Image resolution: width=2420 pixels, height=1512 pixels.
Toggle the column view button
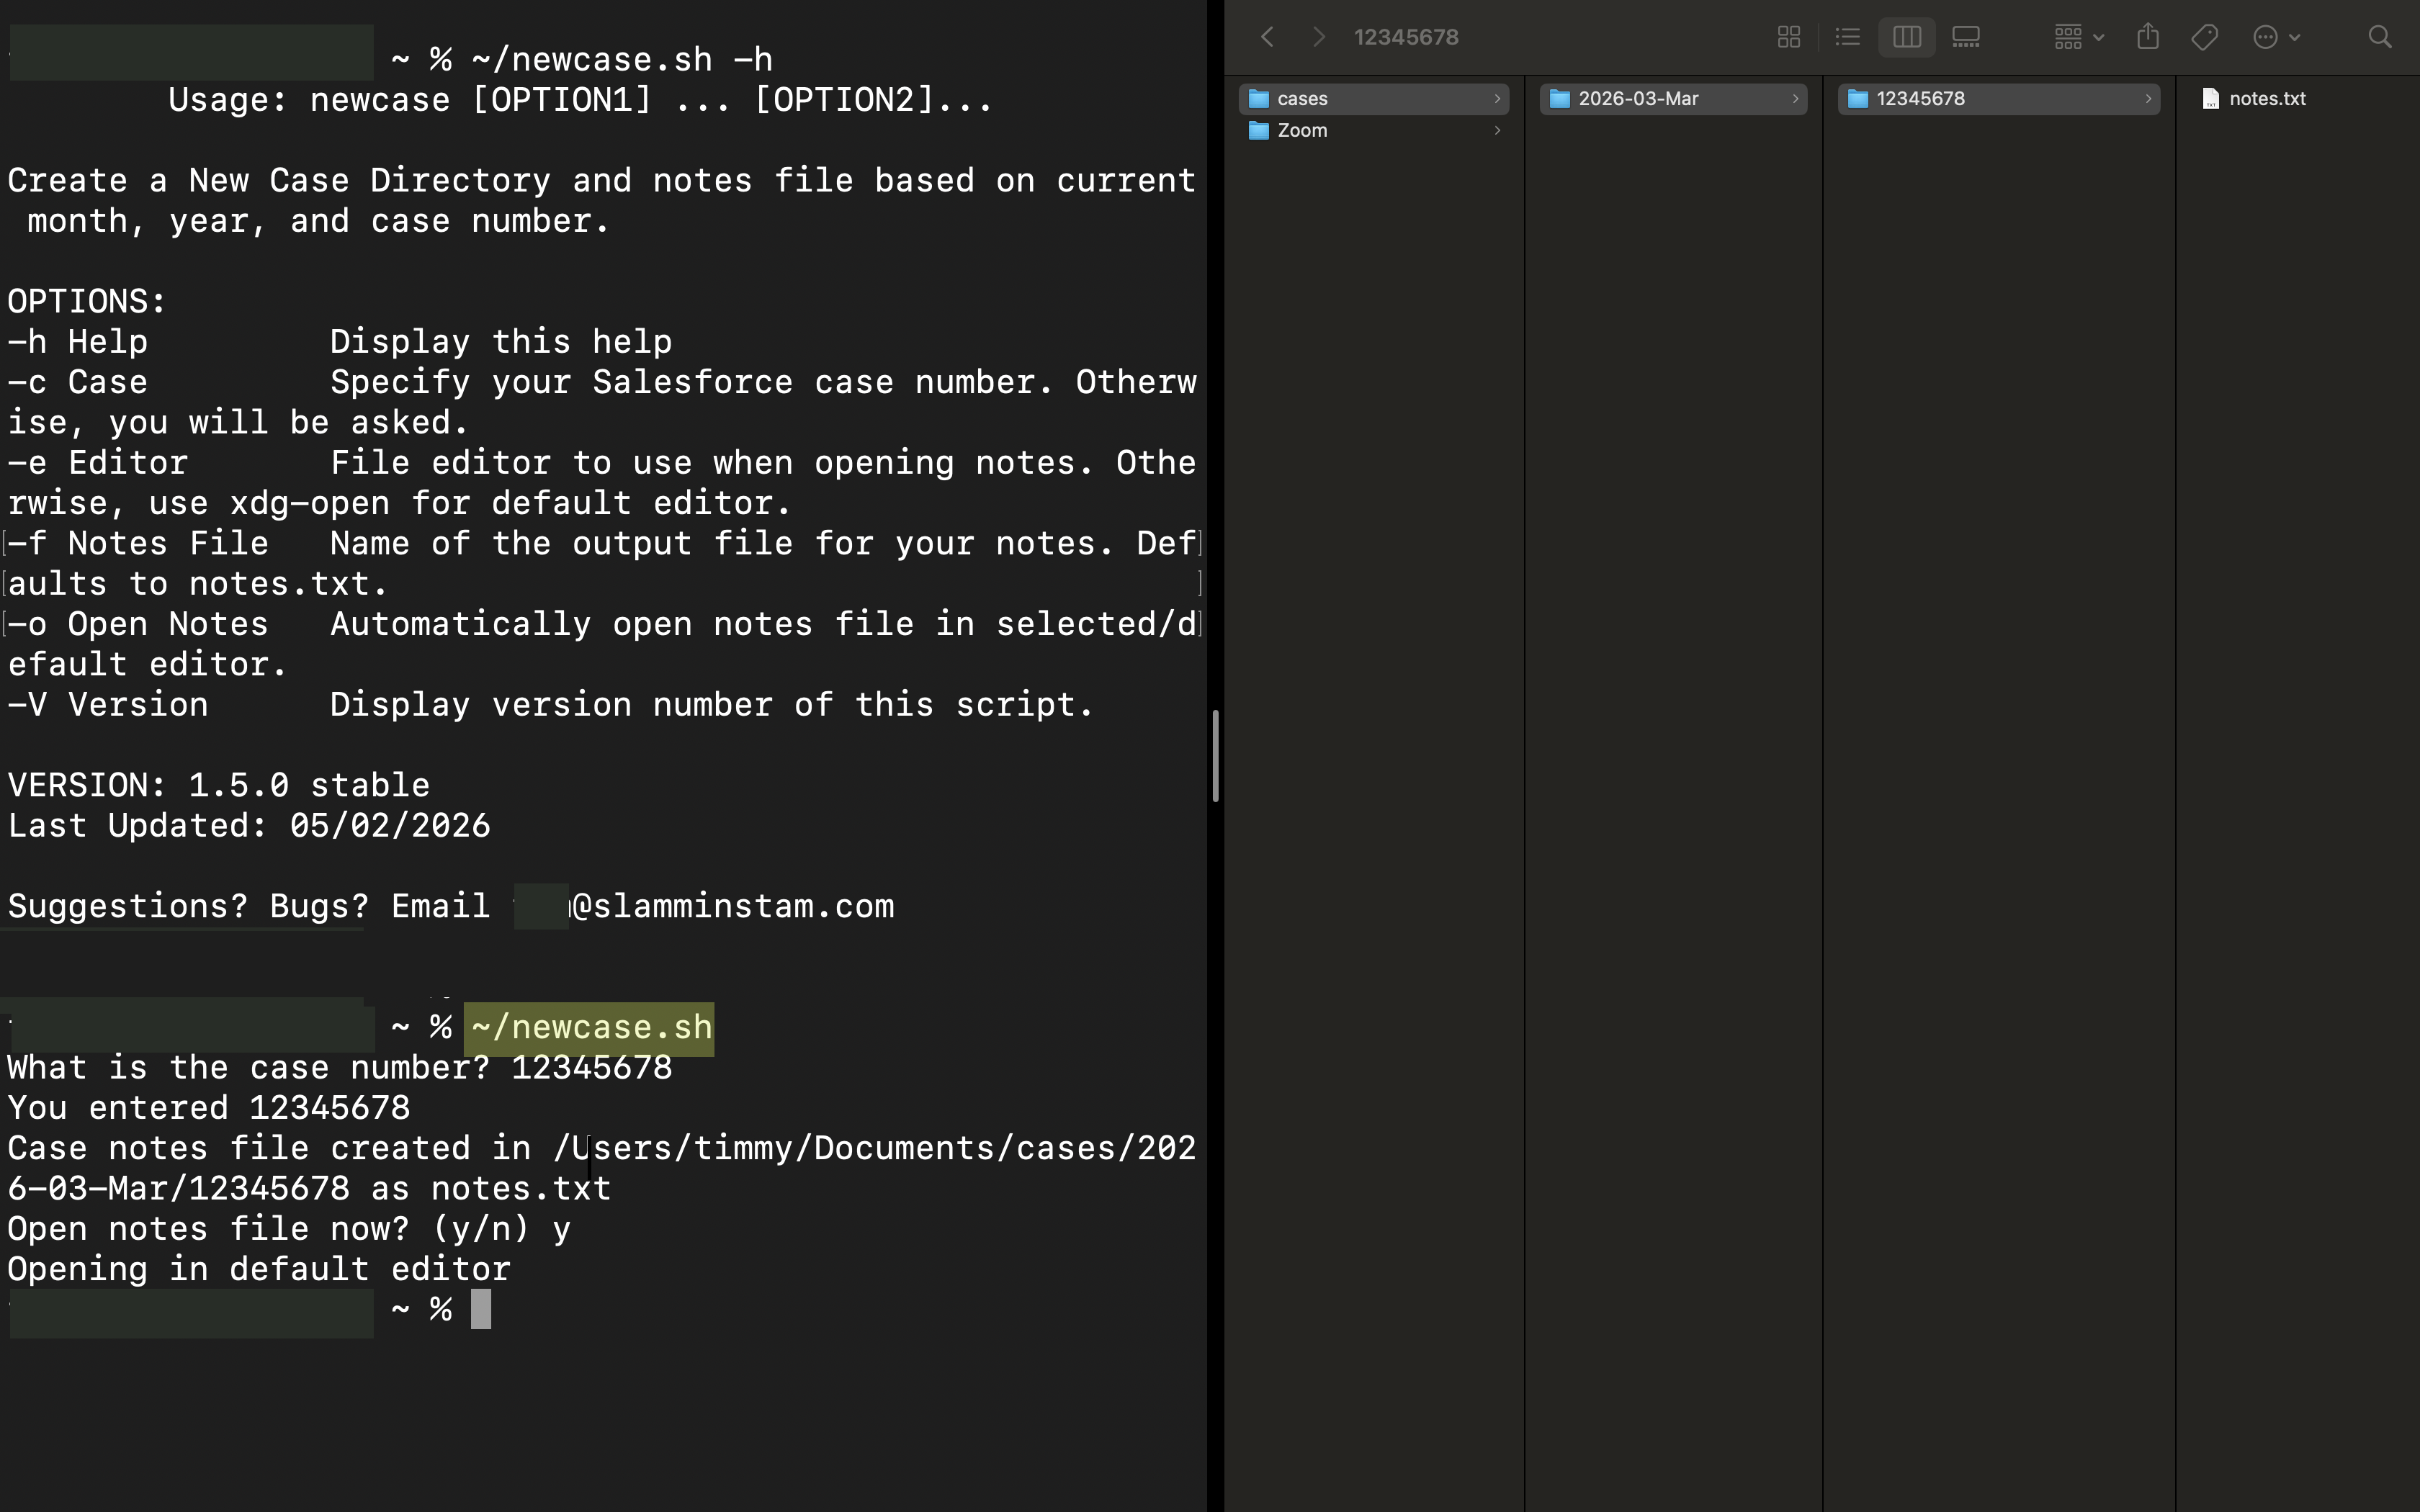coord(1906,37)
